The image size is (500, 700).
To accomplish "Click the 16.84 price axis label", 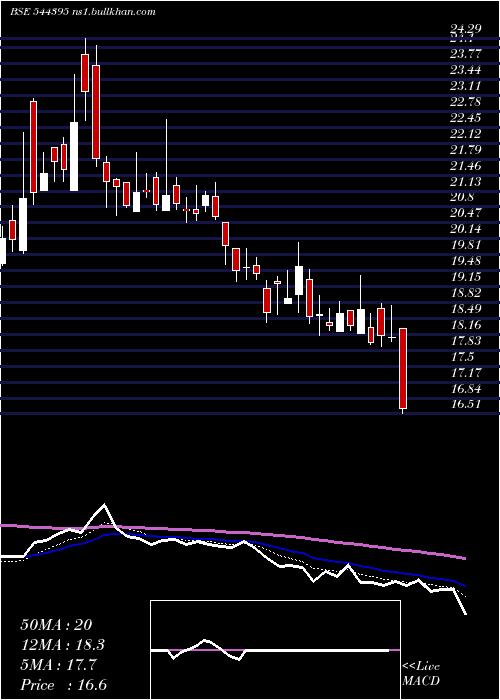I will click(466, 388).
